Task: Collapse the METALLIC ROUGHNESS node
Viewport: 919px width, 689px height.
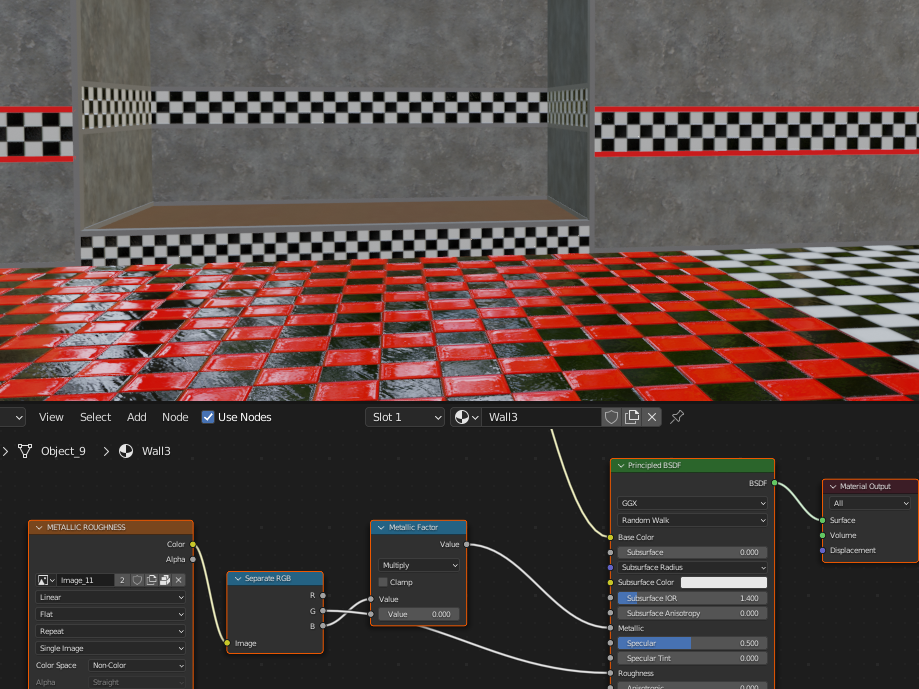Action: 39,527
